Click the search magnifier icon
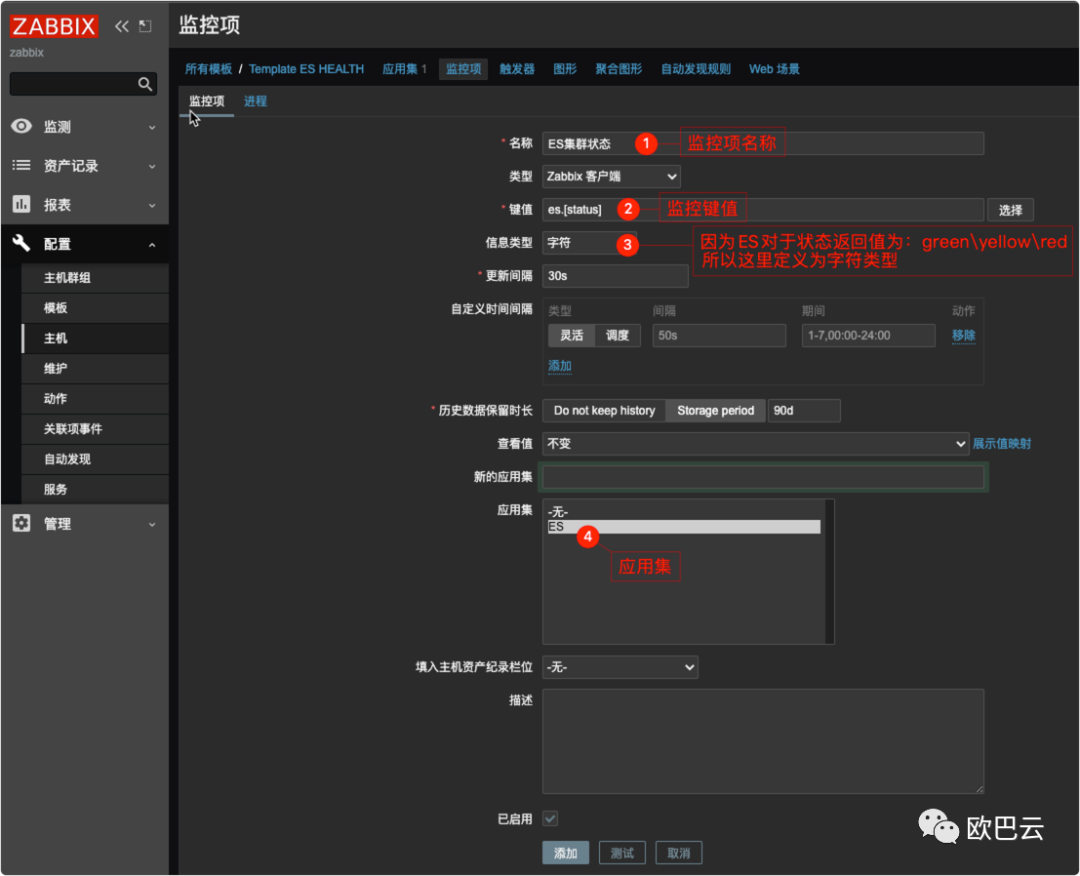 [x=145, y=84]
